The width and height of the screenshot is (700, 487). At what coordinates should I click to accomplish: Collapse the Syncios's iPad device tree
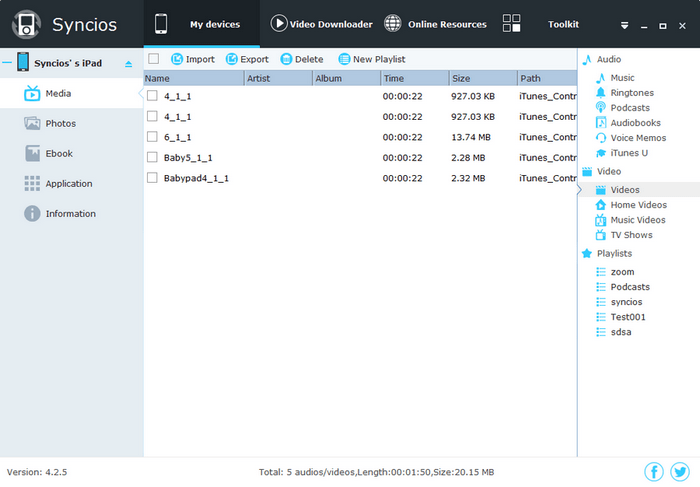7,63
